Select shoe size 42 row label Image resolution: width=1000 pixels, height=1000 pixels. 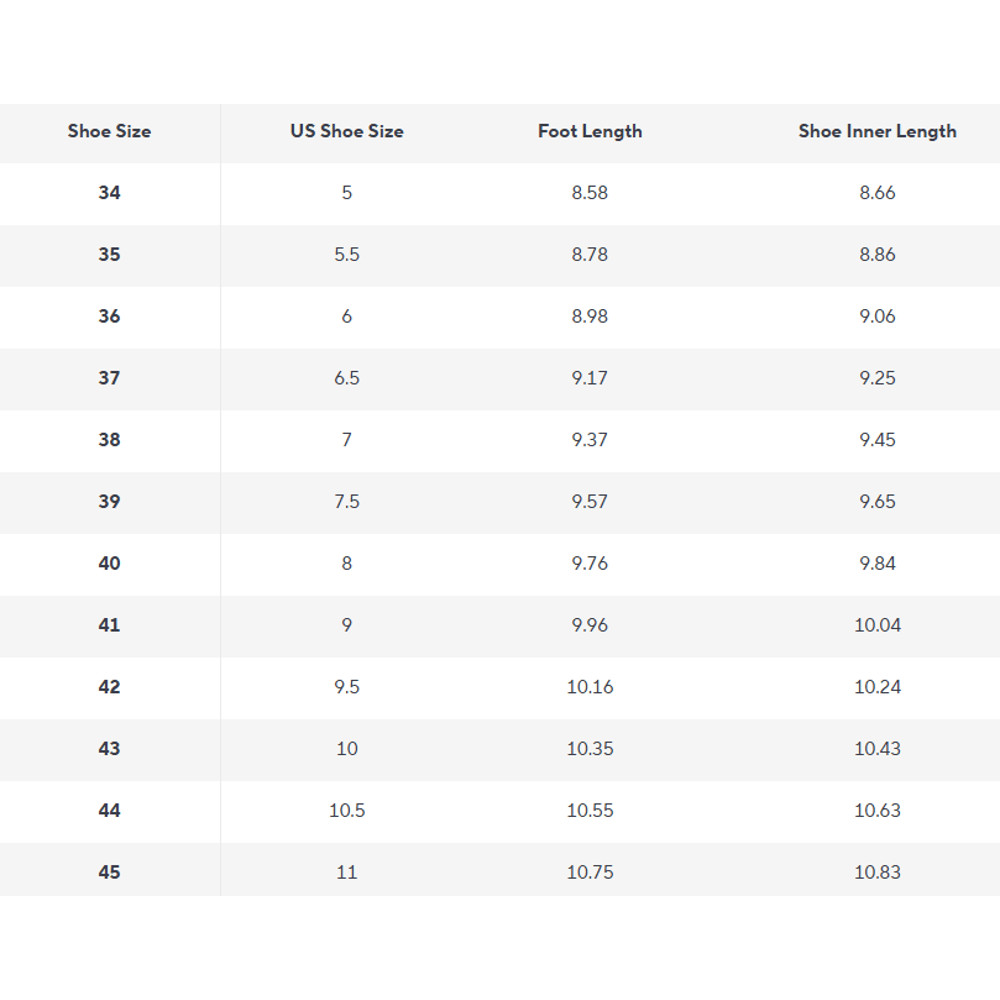pyautogui.click(x=109, y=687)
